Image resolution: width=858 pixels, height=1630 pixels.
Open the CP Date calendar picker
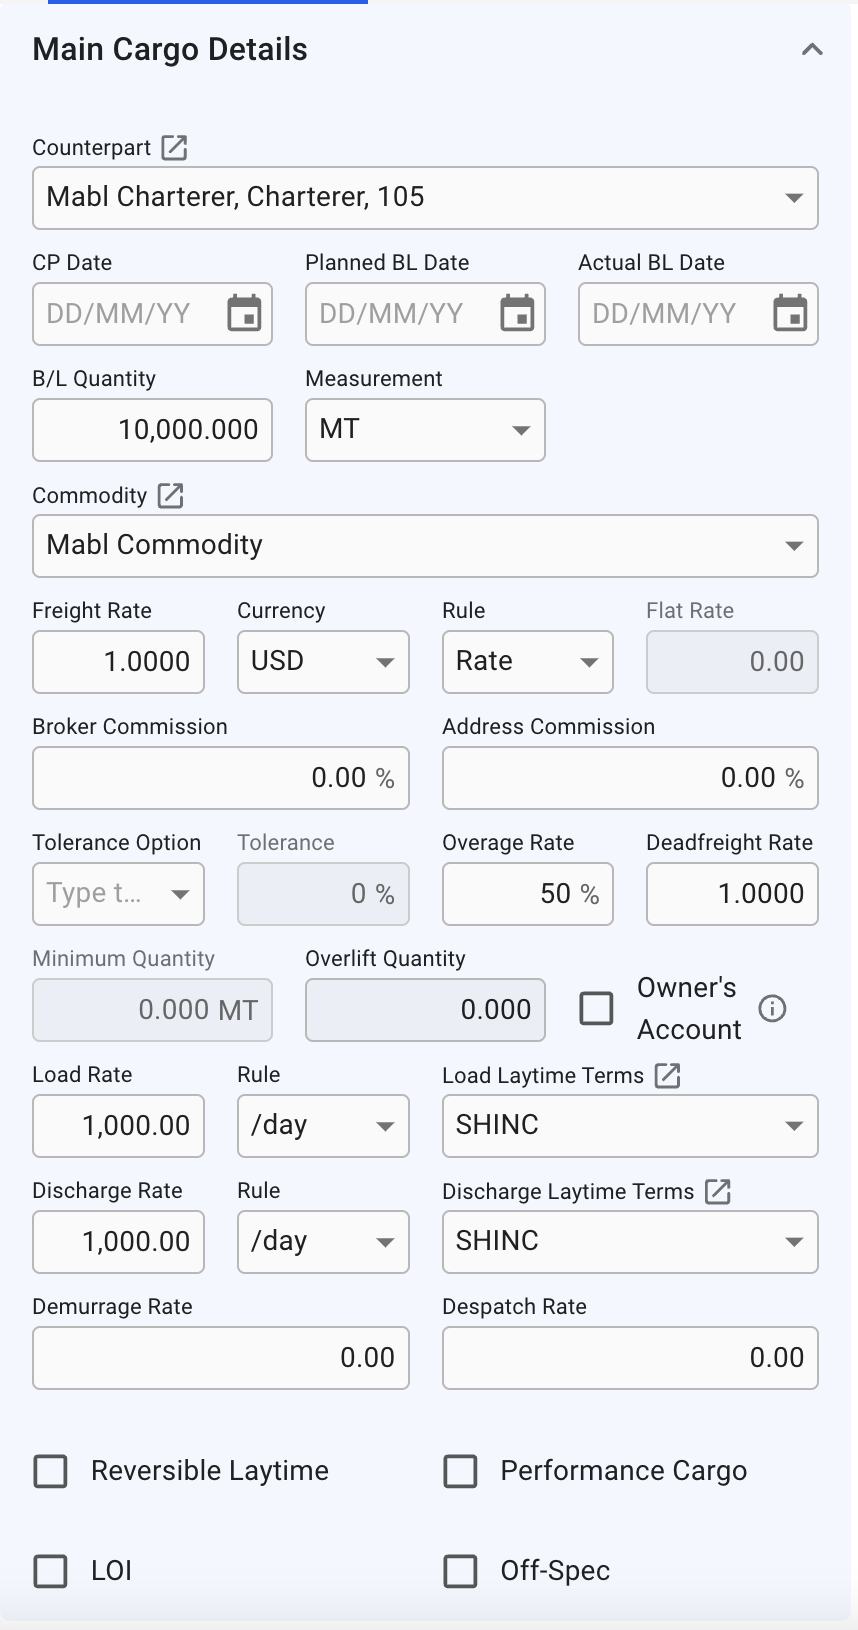[244, 314]
